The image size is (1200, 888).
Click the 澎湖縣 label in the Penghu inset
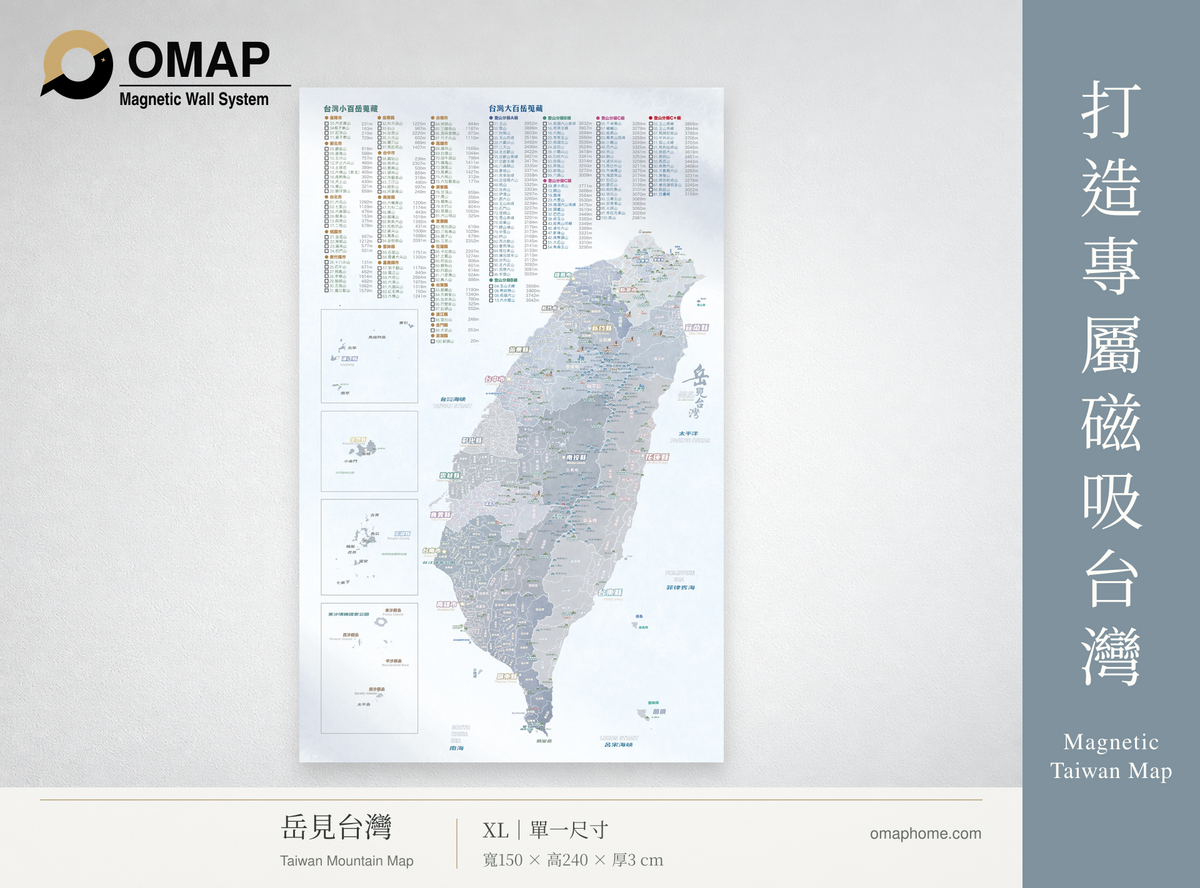(x=404, y=535)
